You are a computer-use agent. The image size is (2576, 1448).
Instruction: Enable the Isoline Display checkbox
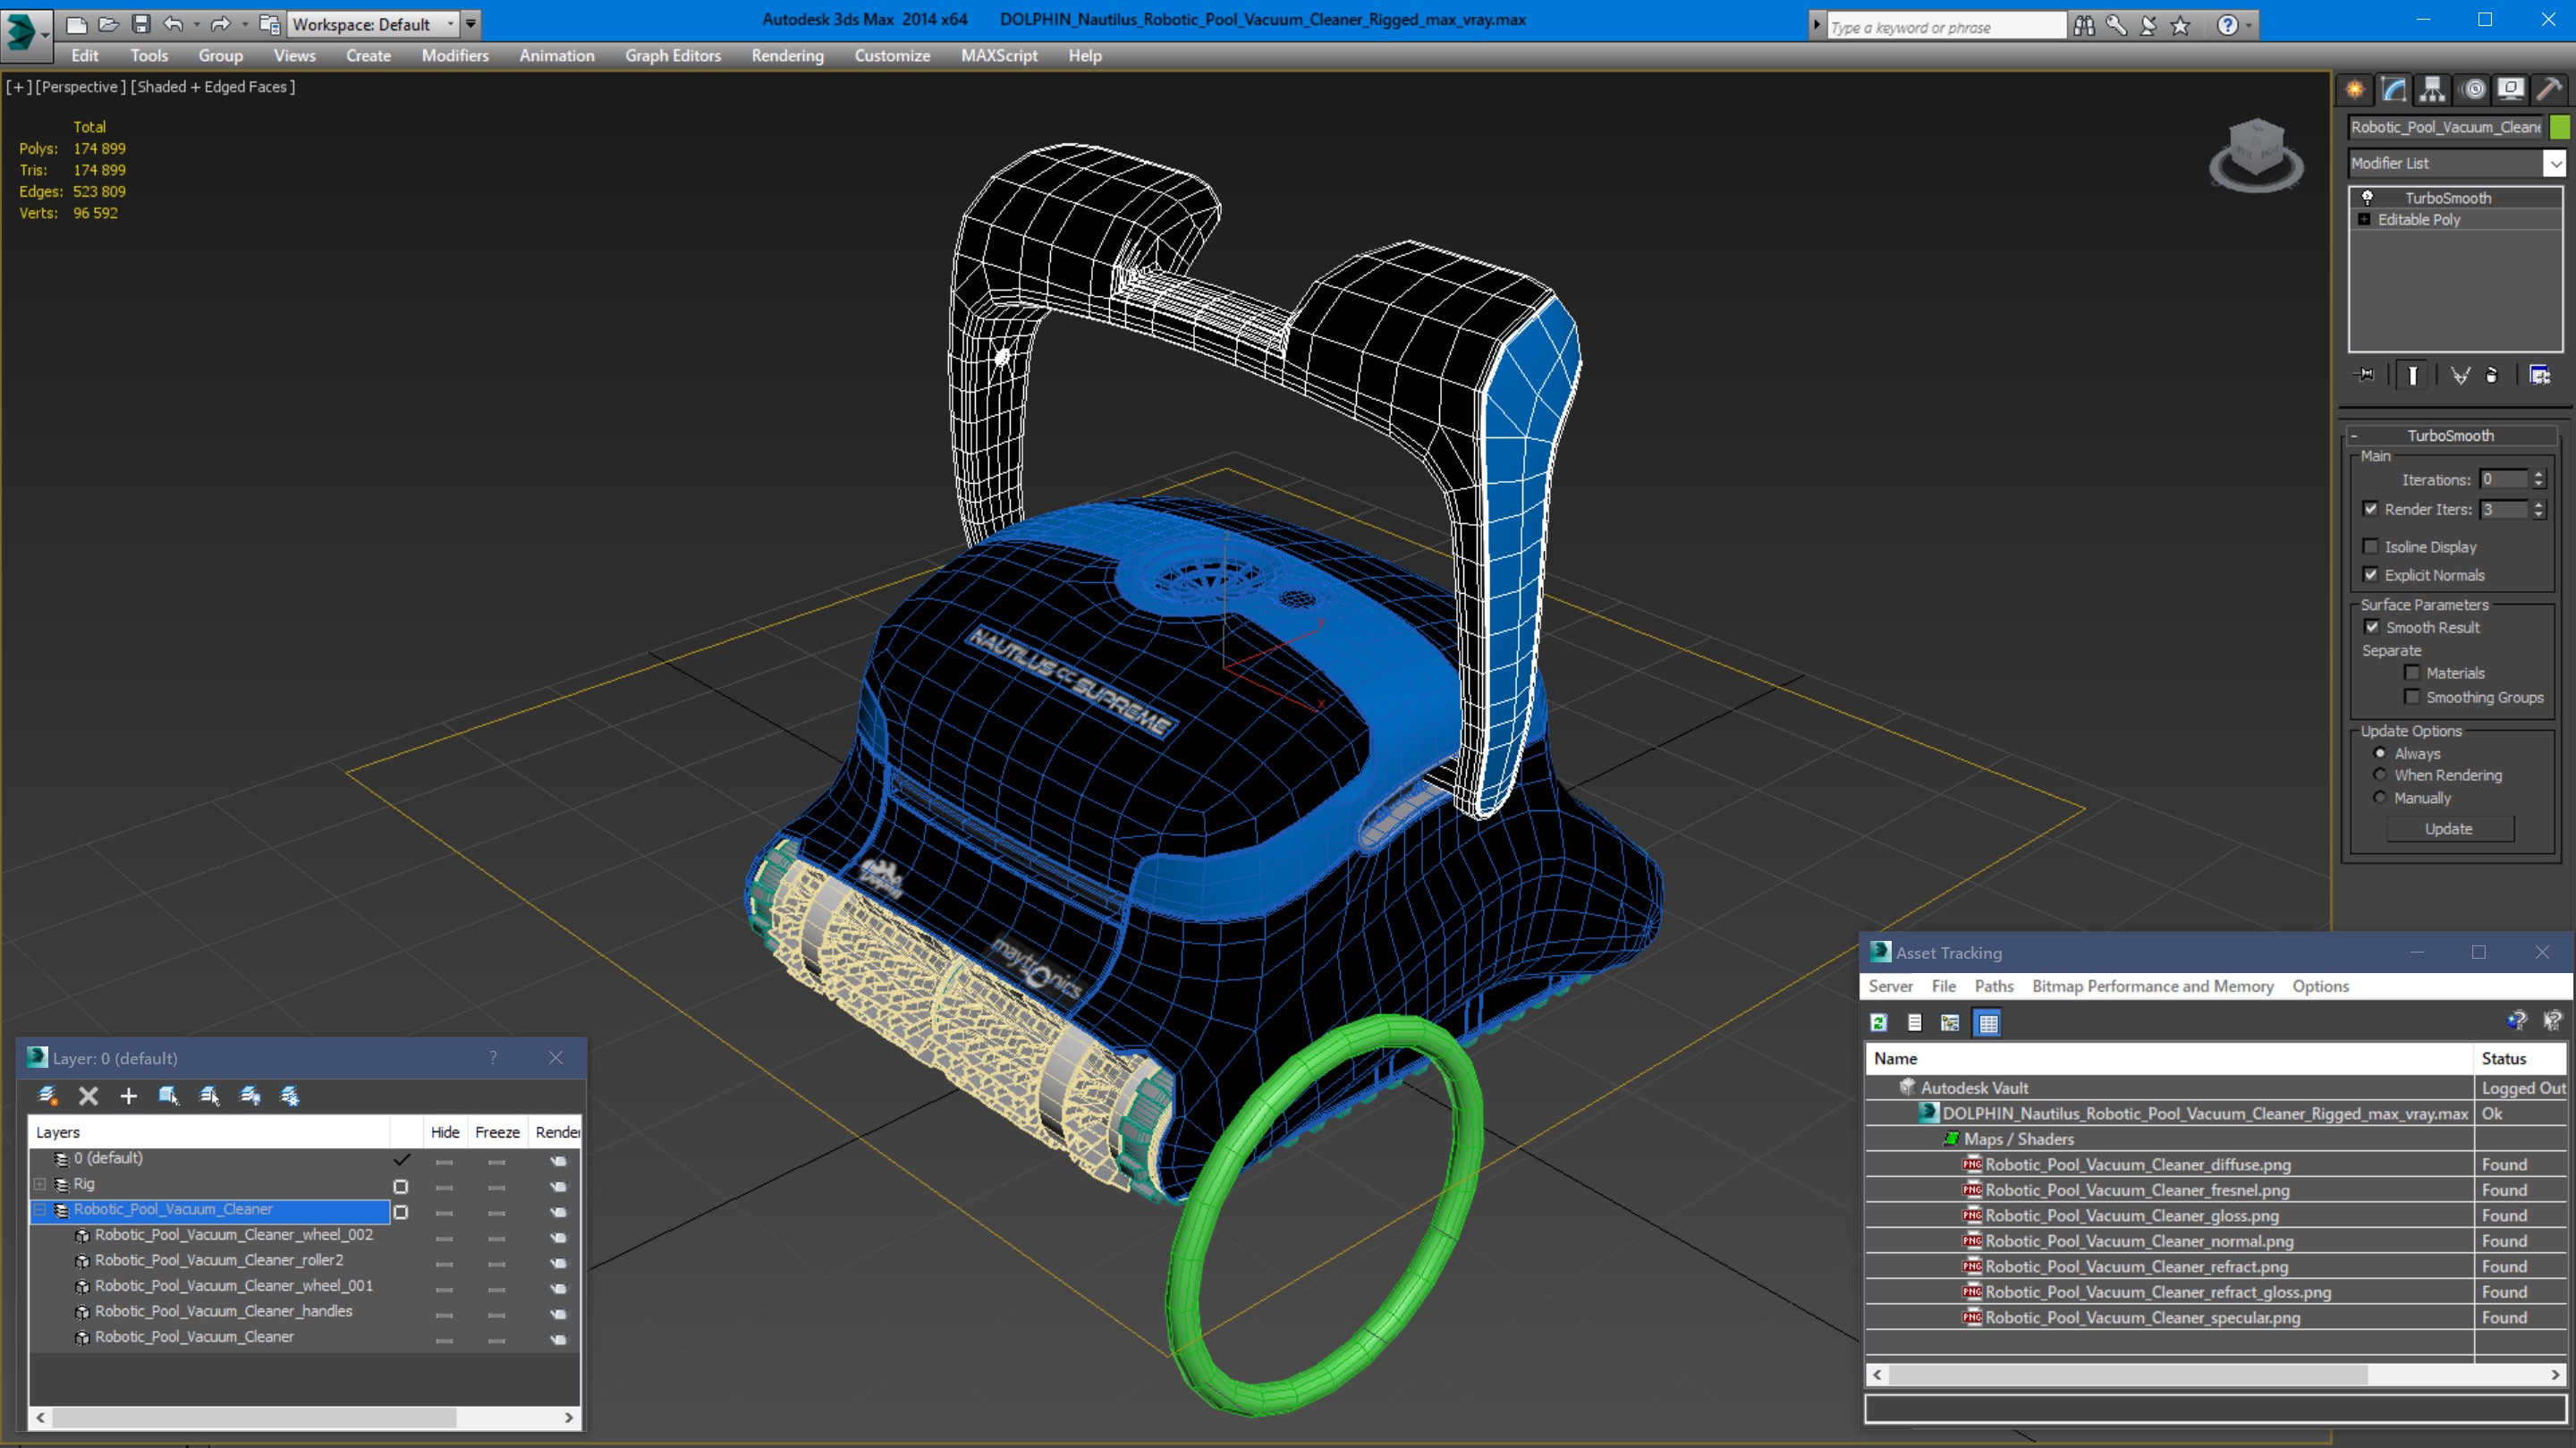2370,546
